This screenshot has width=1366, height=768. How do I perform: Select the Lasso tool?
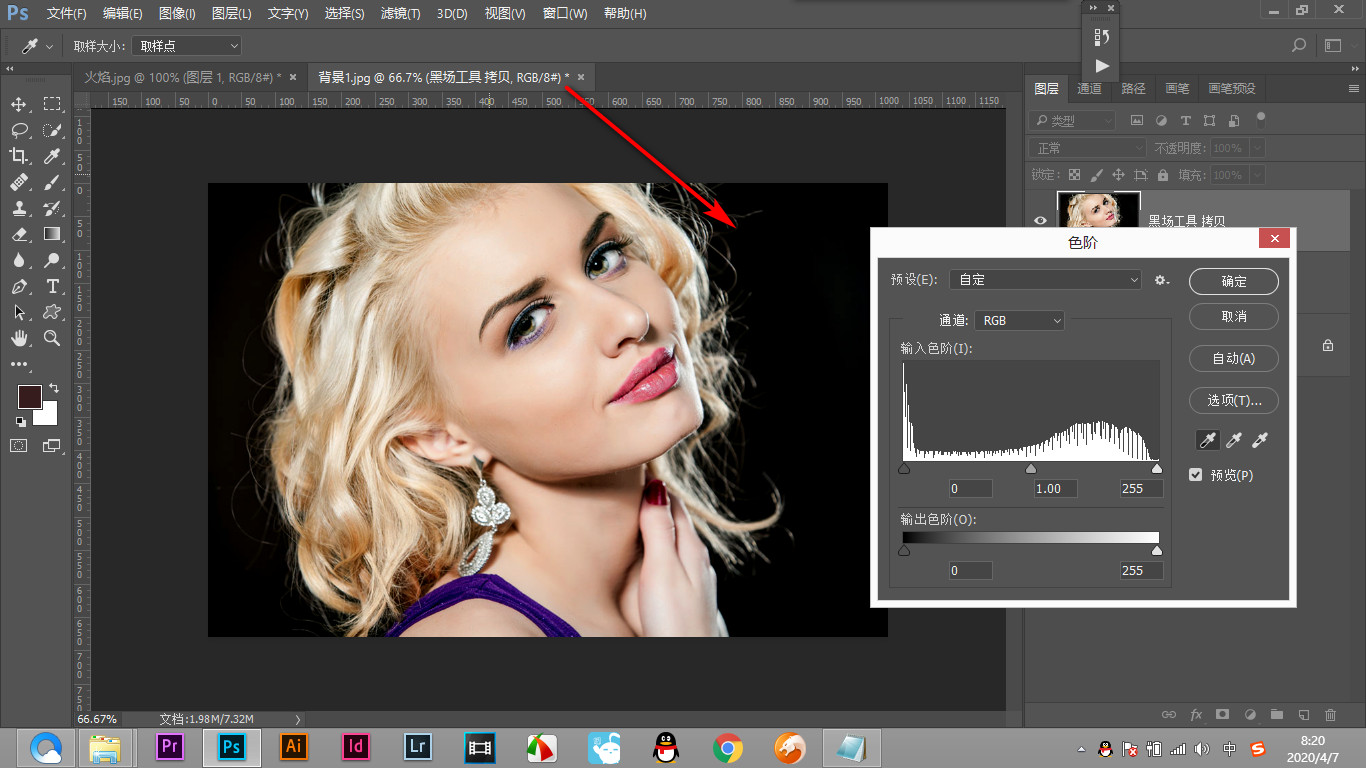click(19, 130)
